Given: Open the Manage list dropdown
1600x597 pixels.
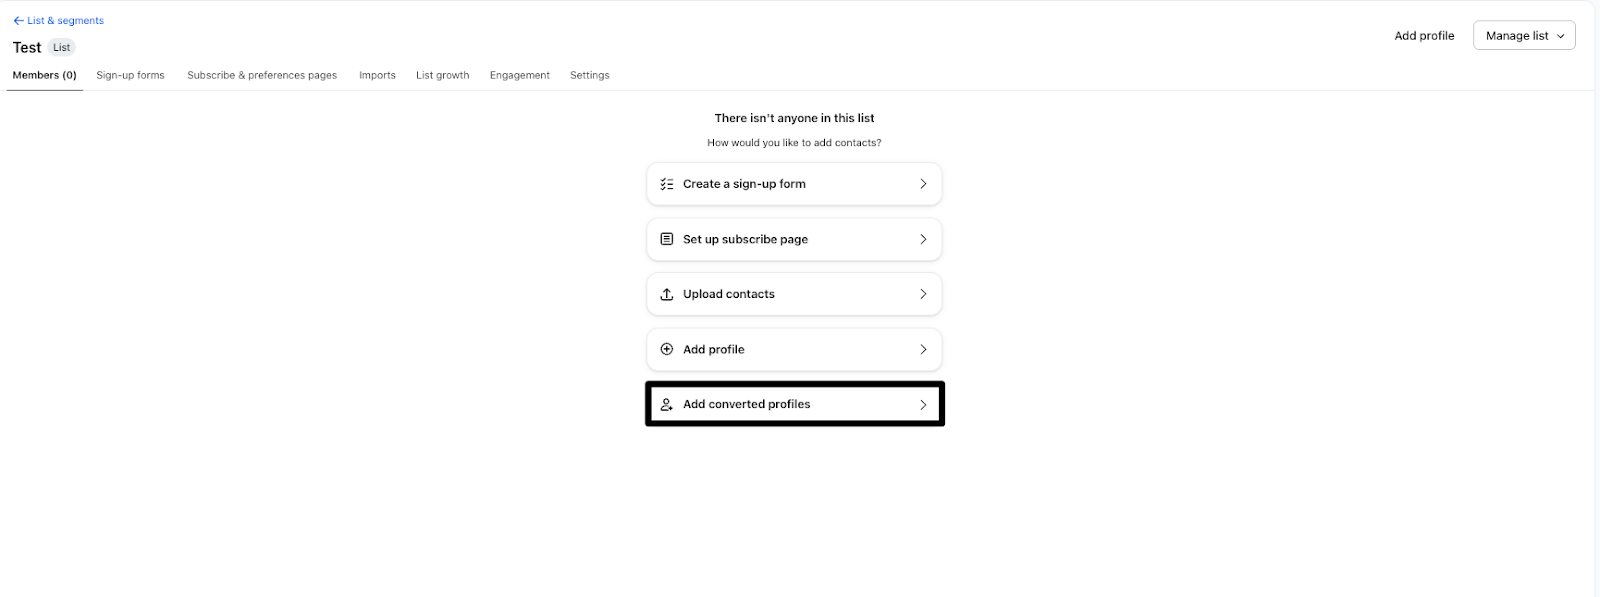Looking at the screenshot, I should tap(1524, 36).
